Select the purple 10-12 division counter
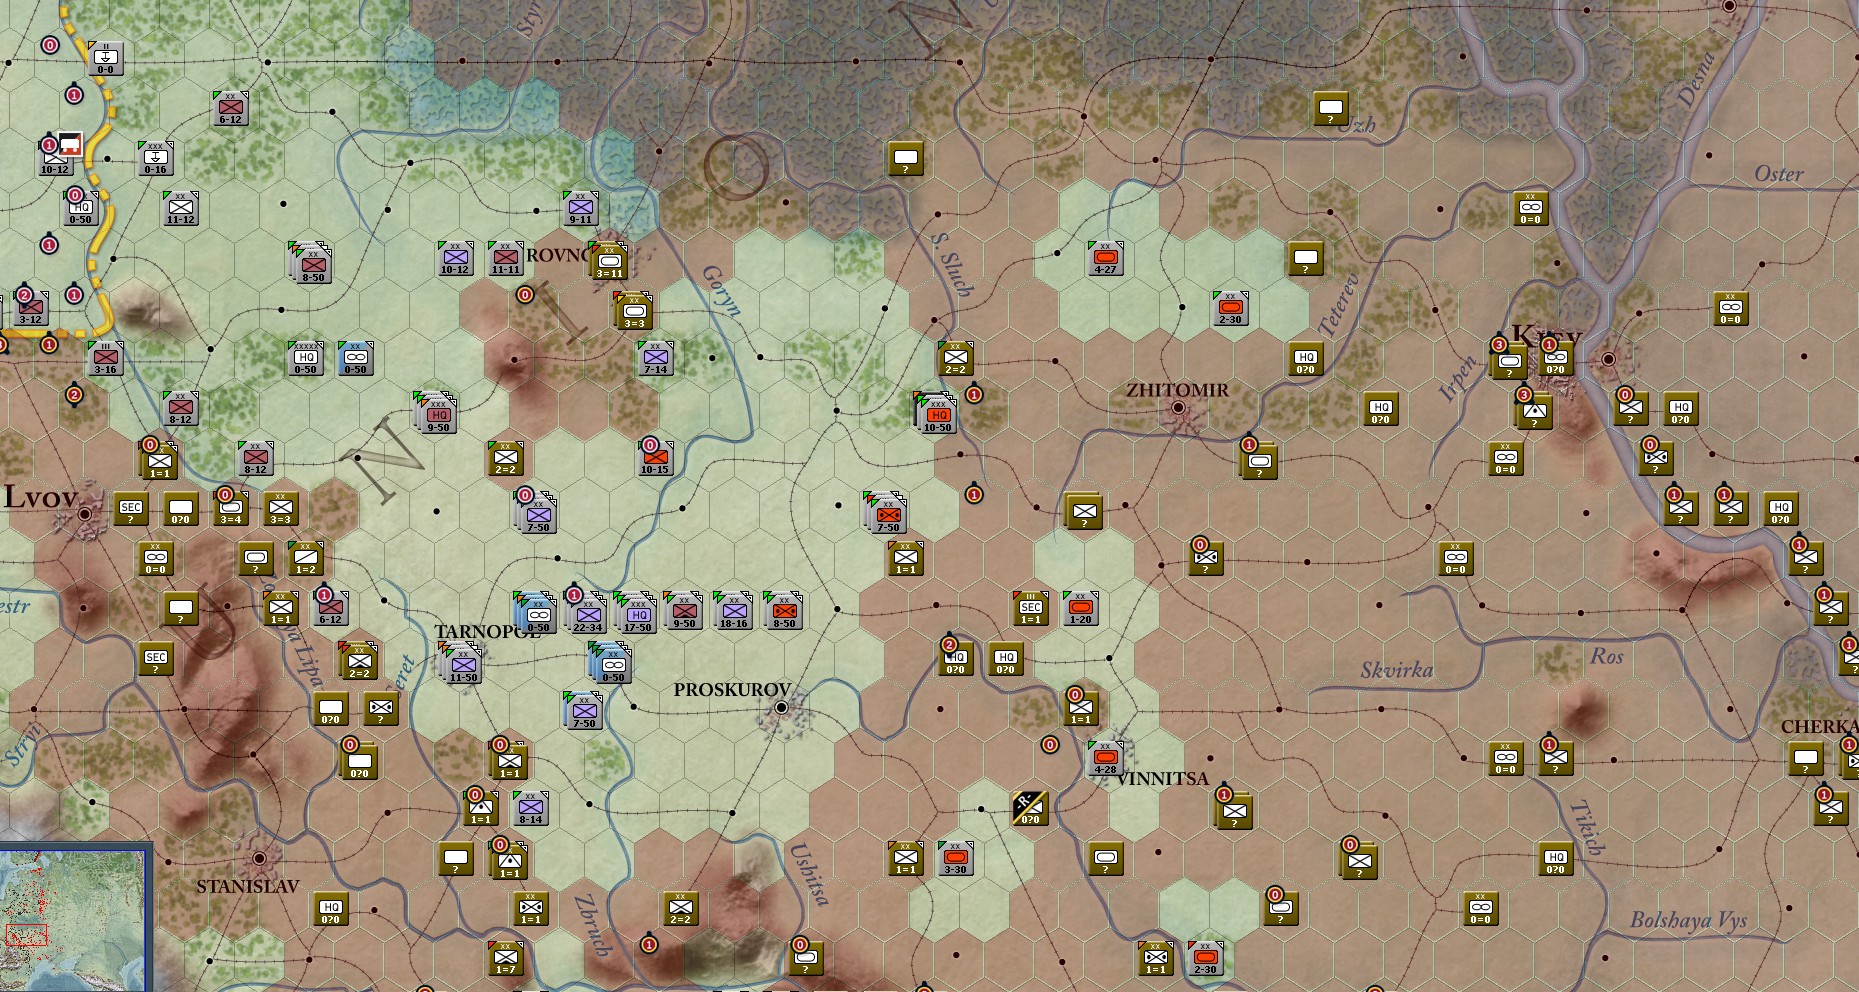This screenshot has height=992, width=1859. [x=455, y=258]
